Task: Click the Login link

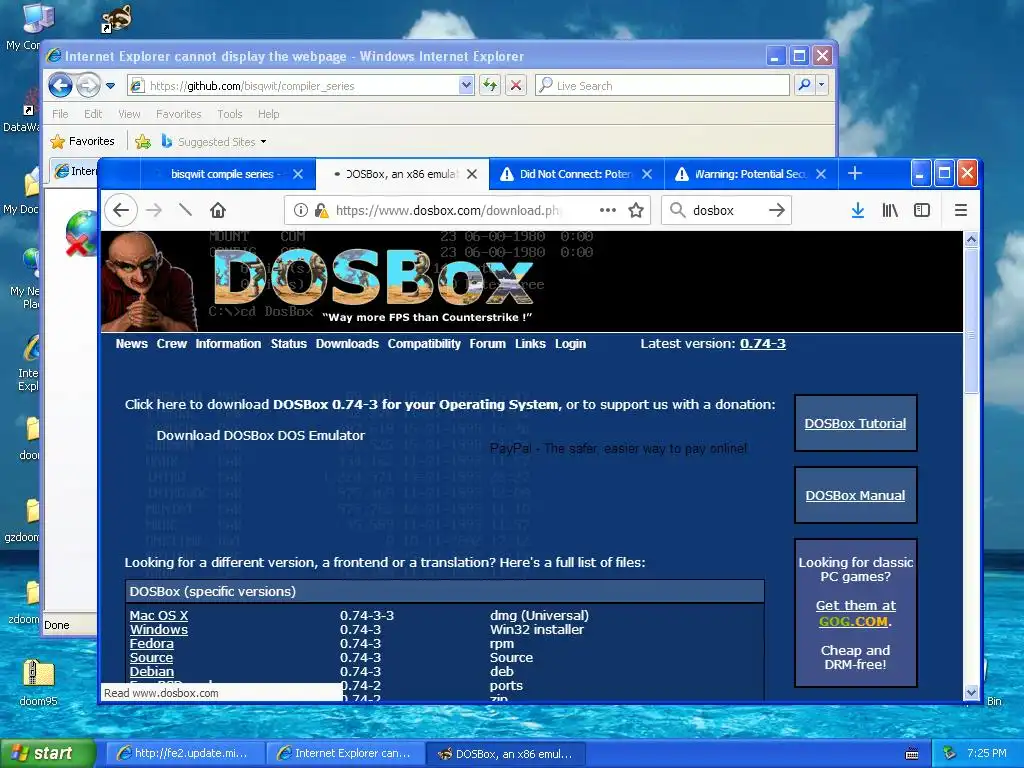Action: (x=570, y=344)
